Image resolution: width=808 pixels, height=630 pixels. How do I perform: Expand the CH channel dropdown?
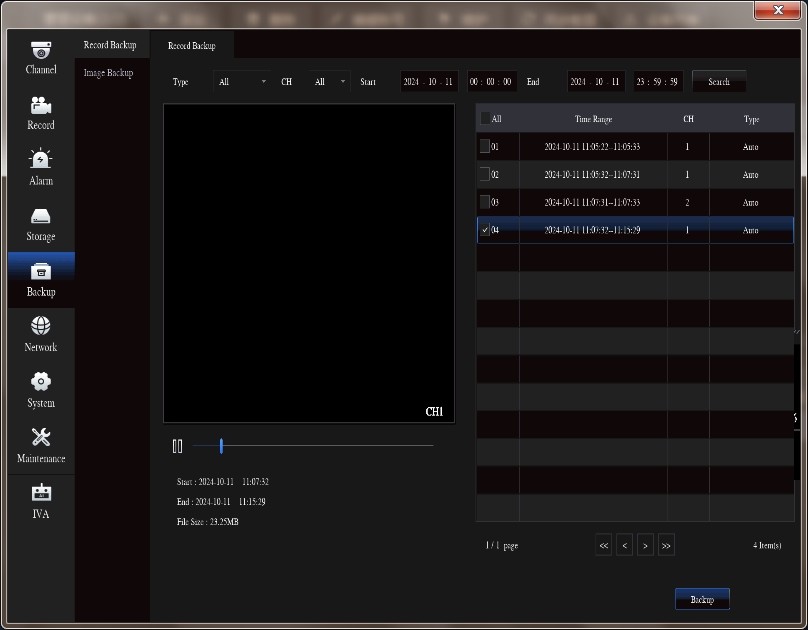[x=330, y=82]
